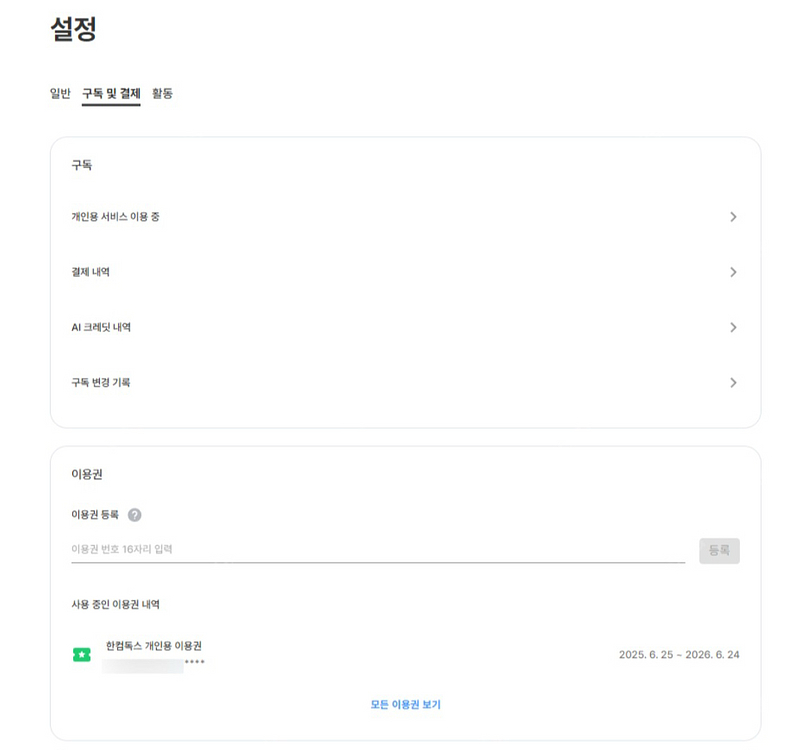This screenshot has height=750, width=808.
Task: Focus the 이용권 번호 16자리 입력 field
Action: pyautogui.click(x=377, y=549)
